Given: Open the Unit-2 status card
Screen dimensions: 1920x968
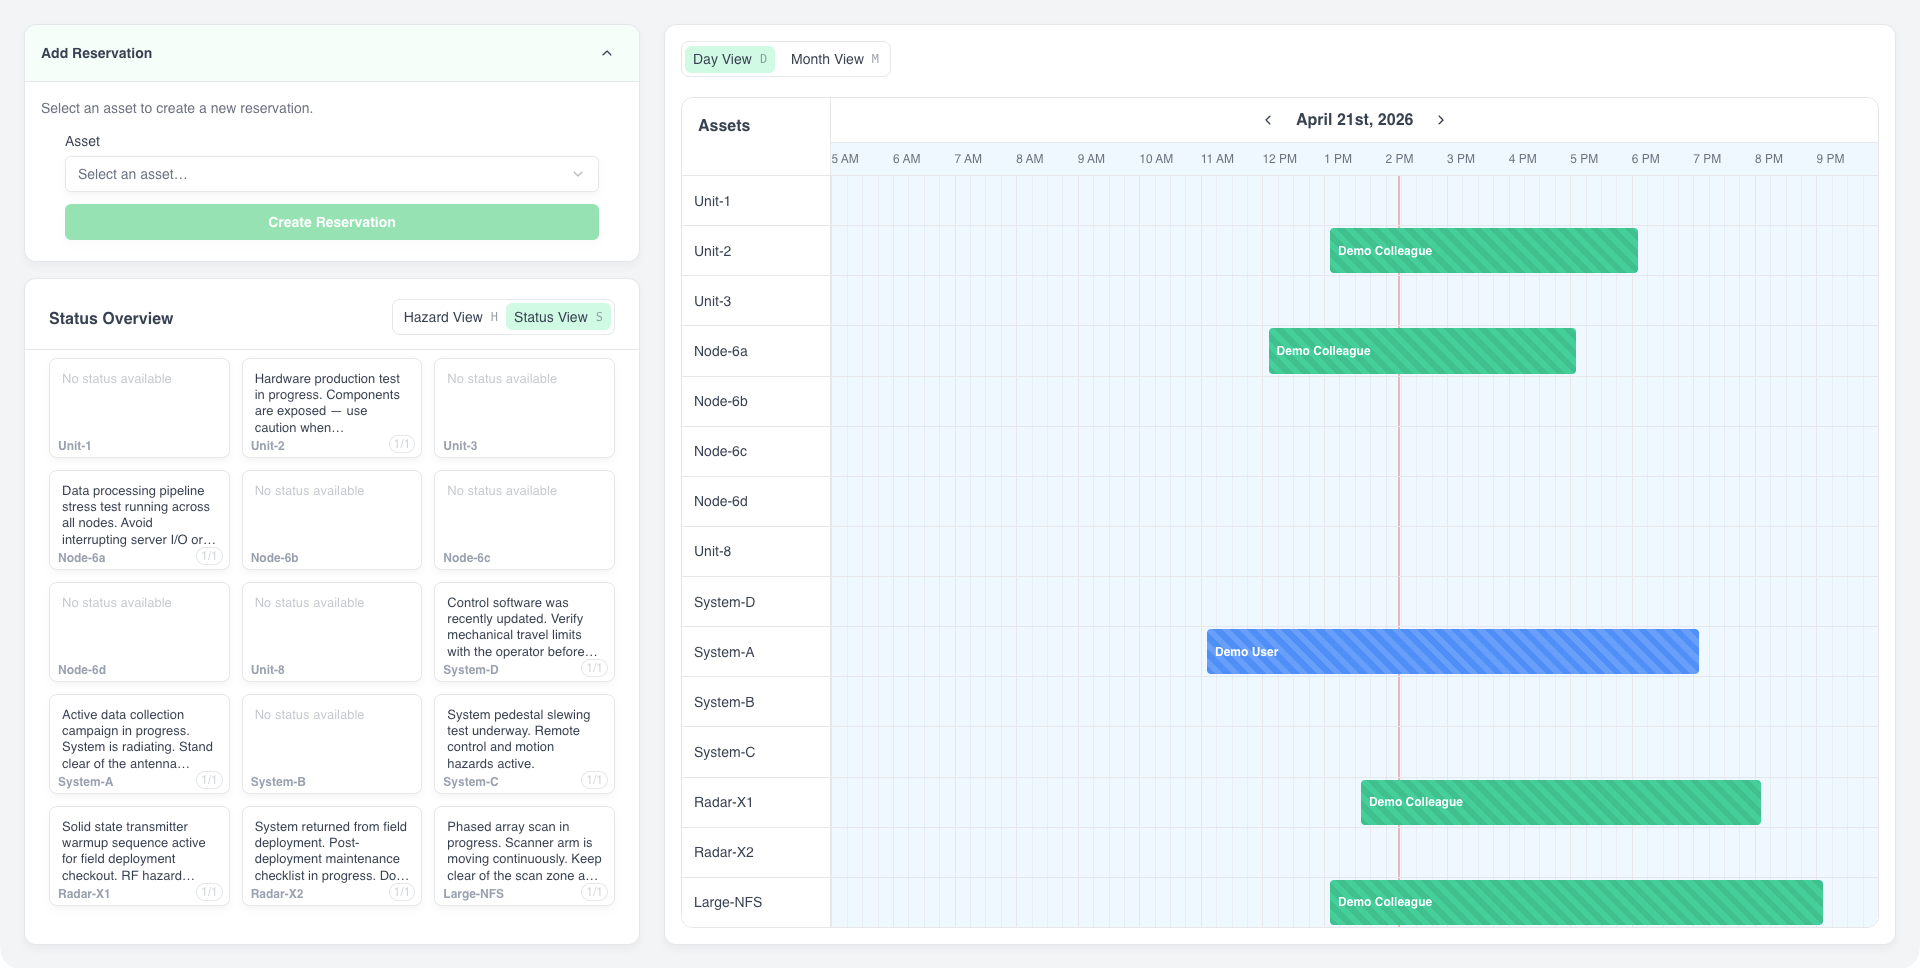Looking at the screenshot, I should (332, 408).
